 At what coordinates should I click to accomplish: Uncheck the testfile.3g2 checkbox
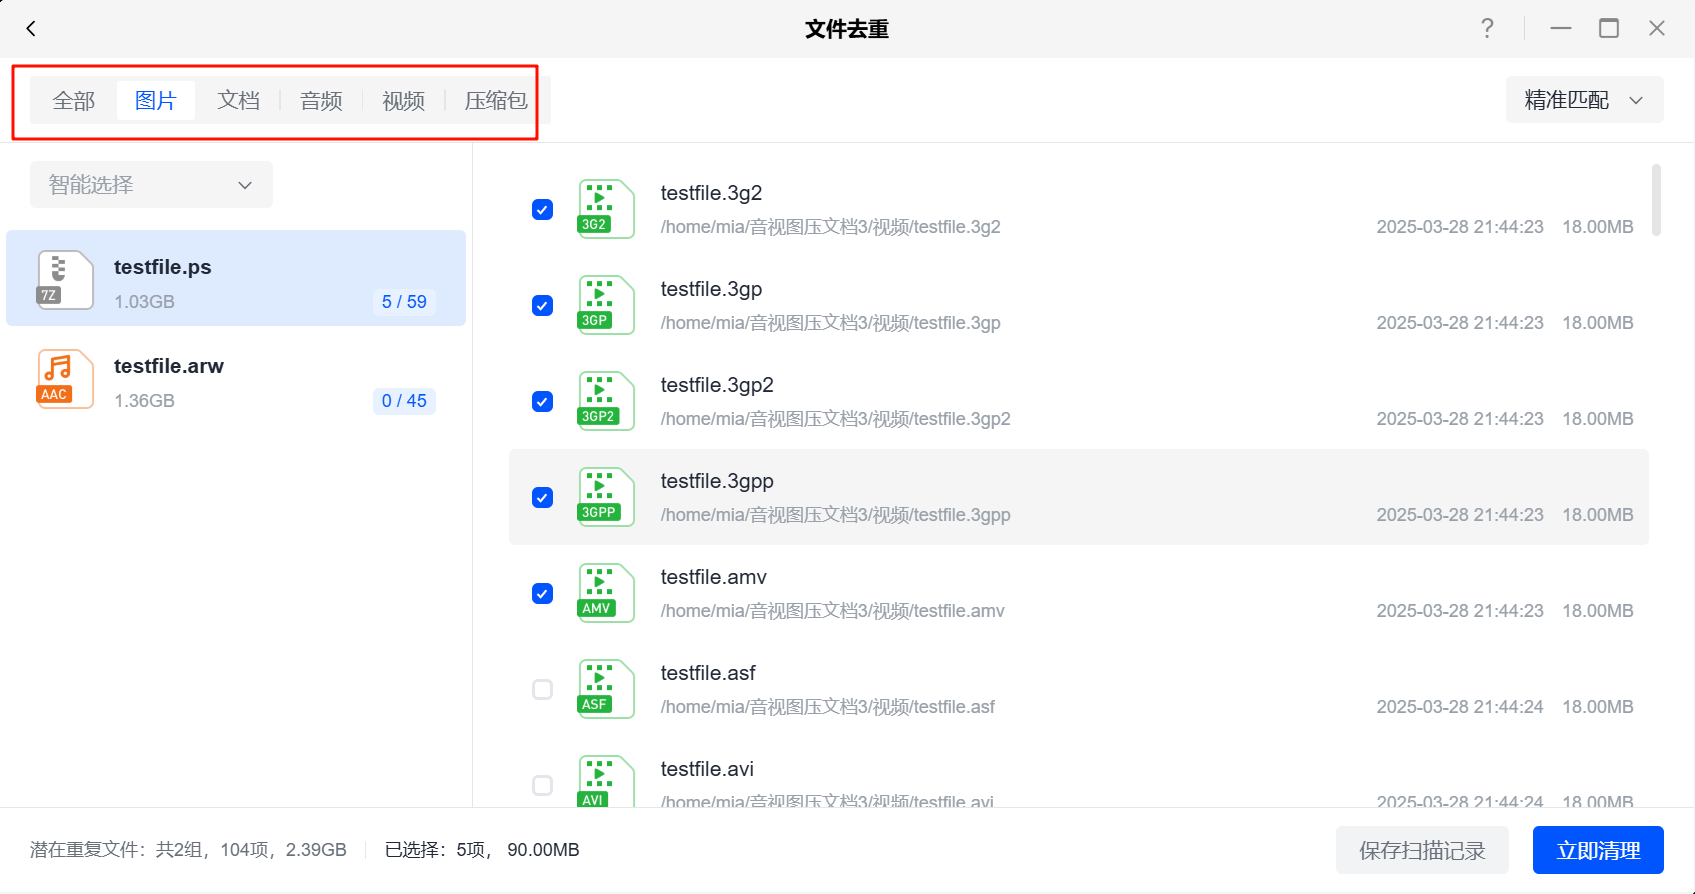(x=542, y=210)
